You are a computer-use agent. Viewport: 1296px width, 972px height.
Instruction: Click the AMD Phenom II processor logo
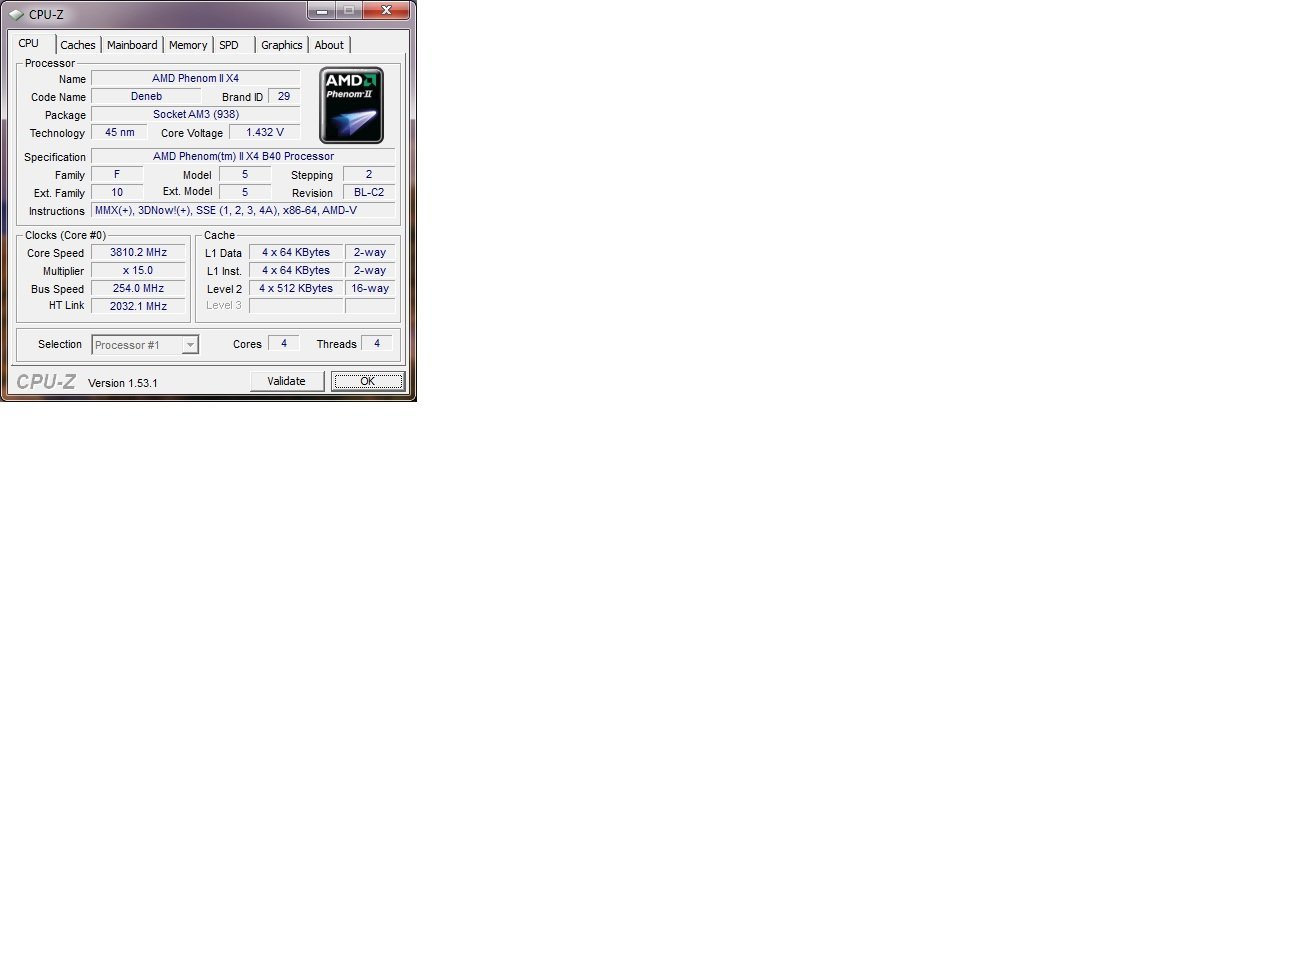[x=351, y=105]
